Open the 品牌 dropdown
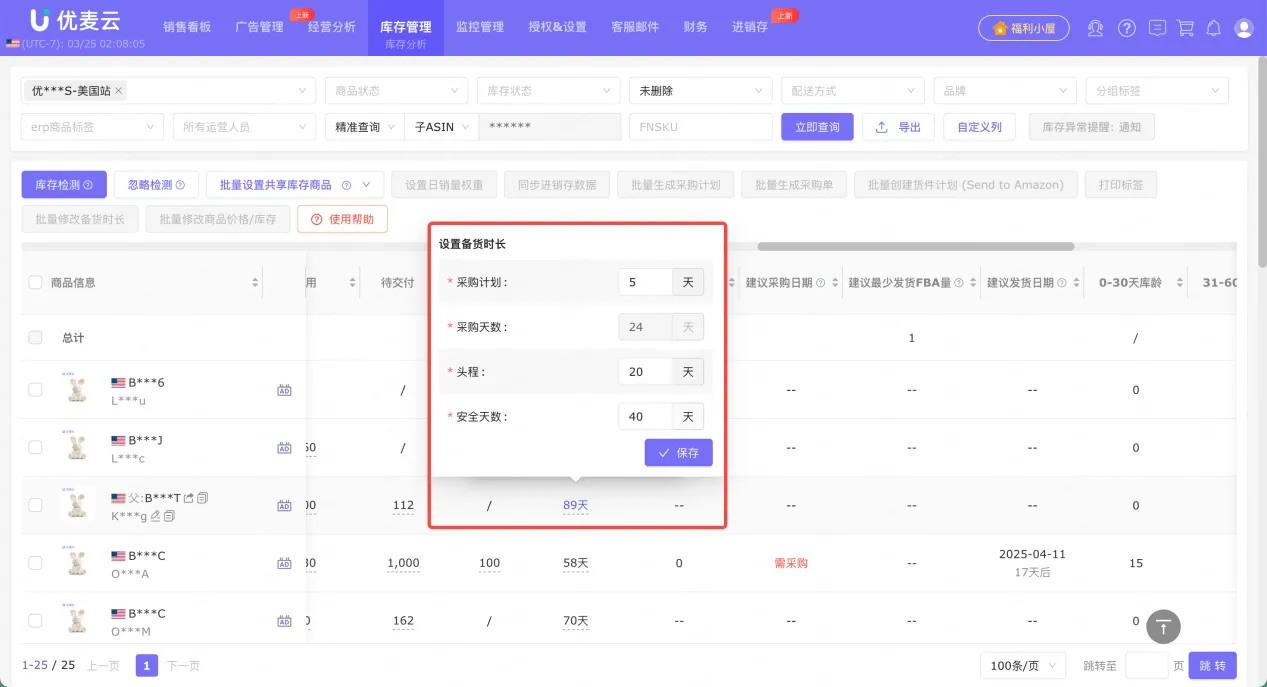 tap(1005, 91)
